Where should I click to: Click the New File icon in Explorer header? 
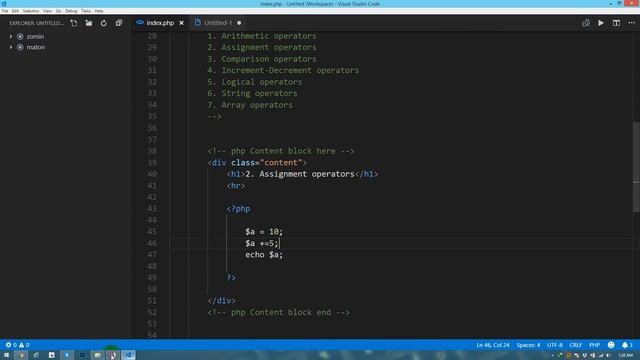point(74,23)
